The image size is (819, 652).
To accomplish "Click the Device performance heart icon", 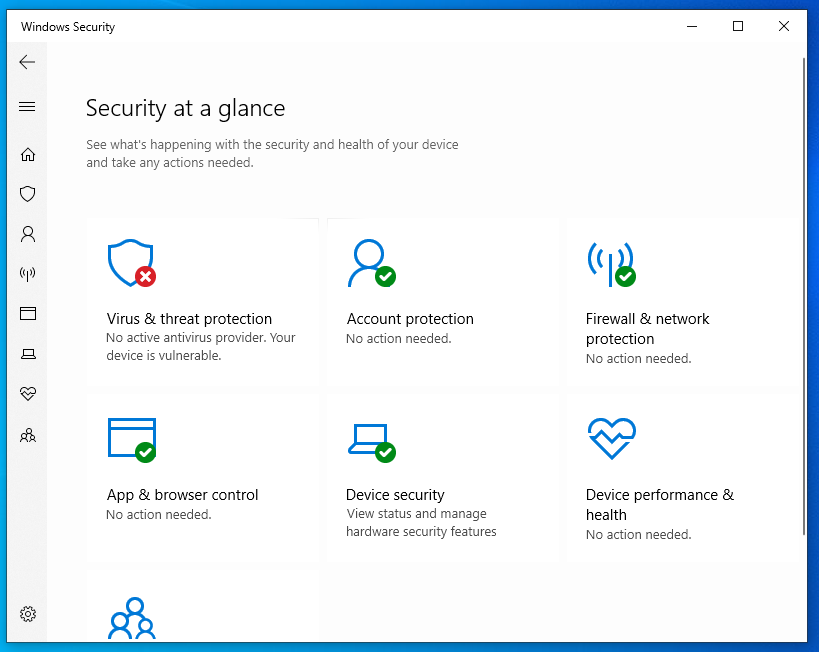I will pos(612,439).
